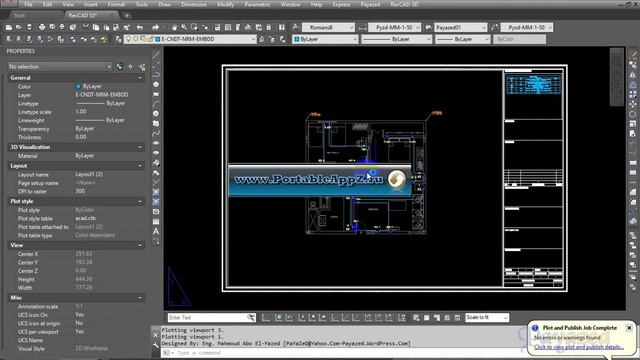Click the Plot style table value acad.ctb
Screen dimensions: 640x360
coord(86,218)
